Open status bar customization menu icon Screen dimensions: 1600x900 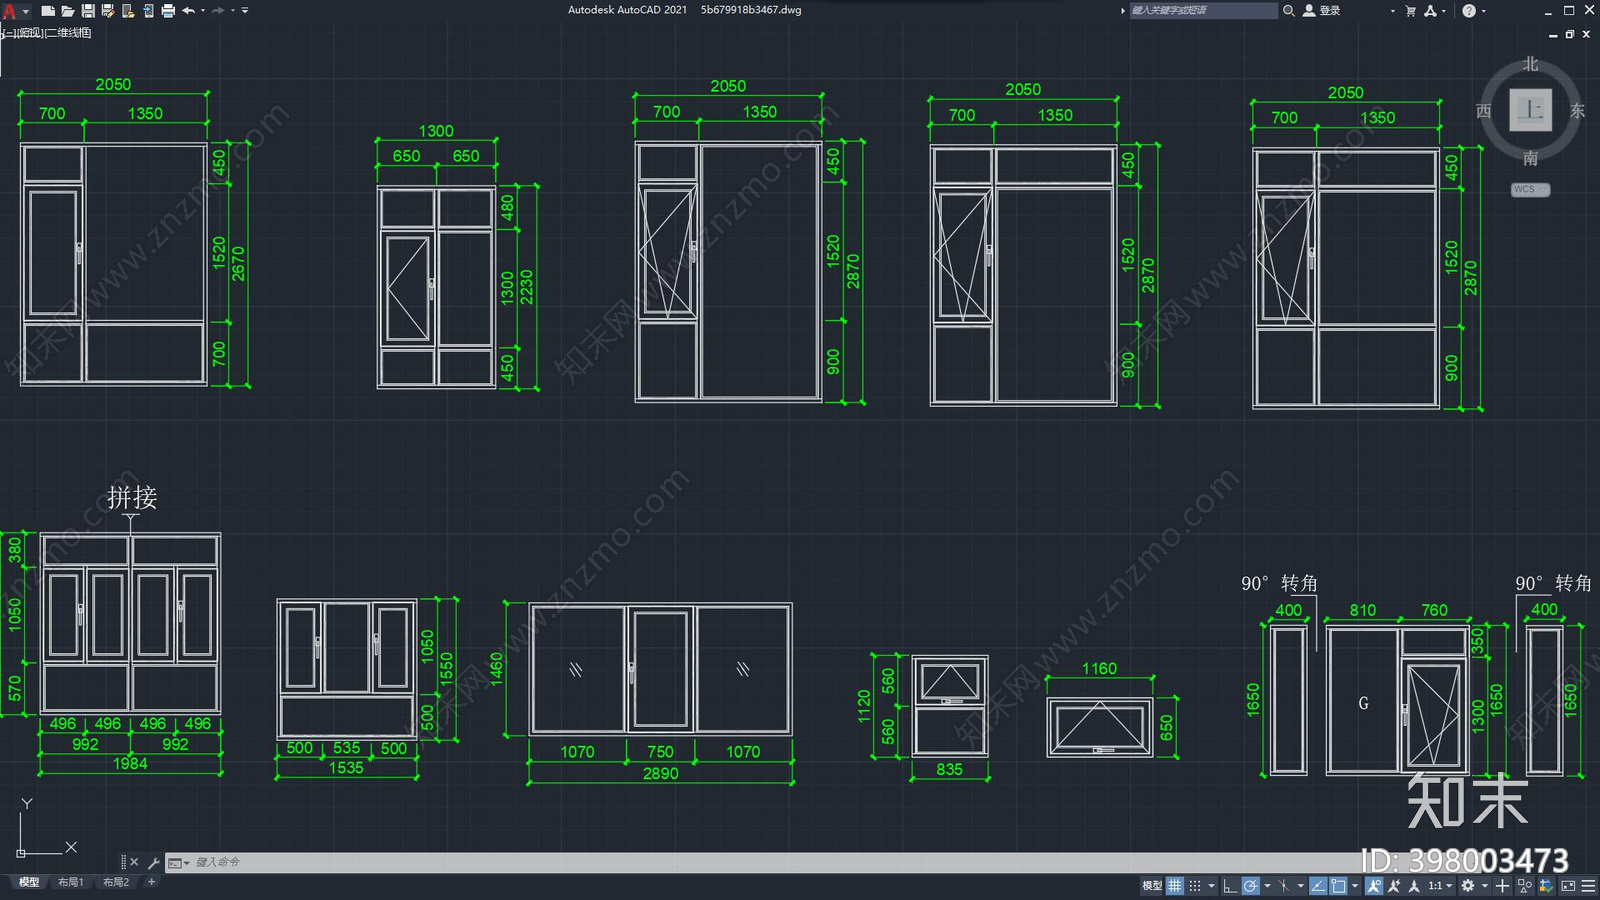1588,886
